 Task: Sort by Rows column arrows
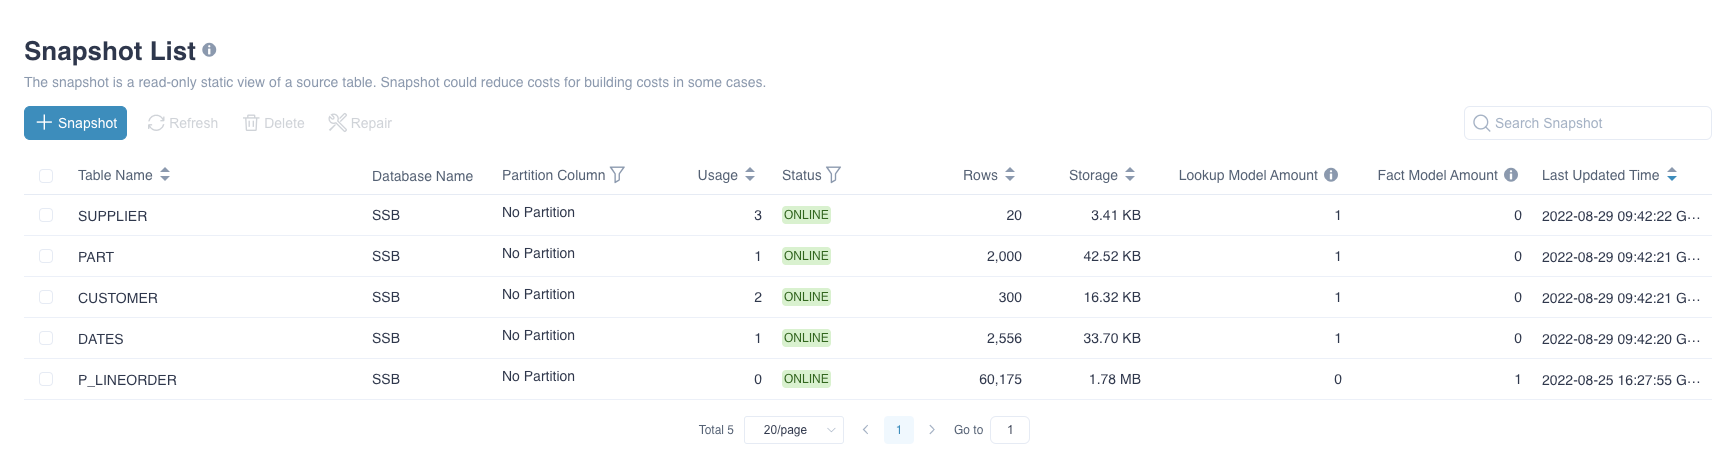pos(1010,175)
